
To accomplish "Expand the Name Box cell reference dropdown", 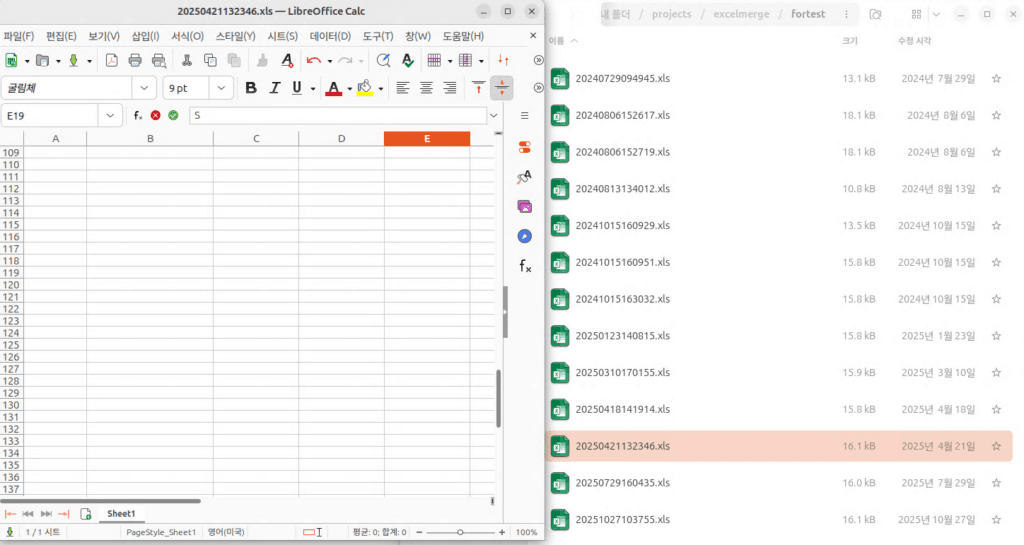I will coord(111,116).
